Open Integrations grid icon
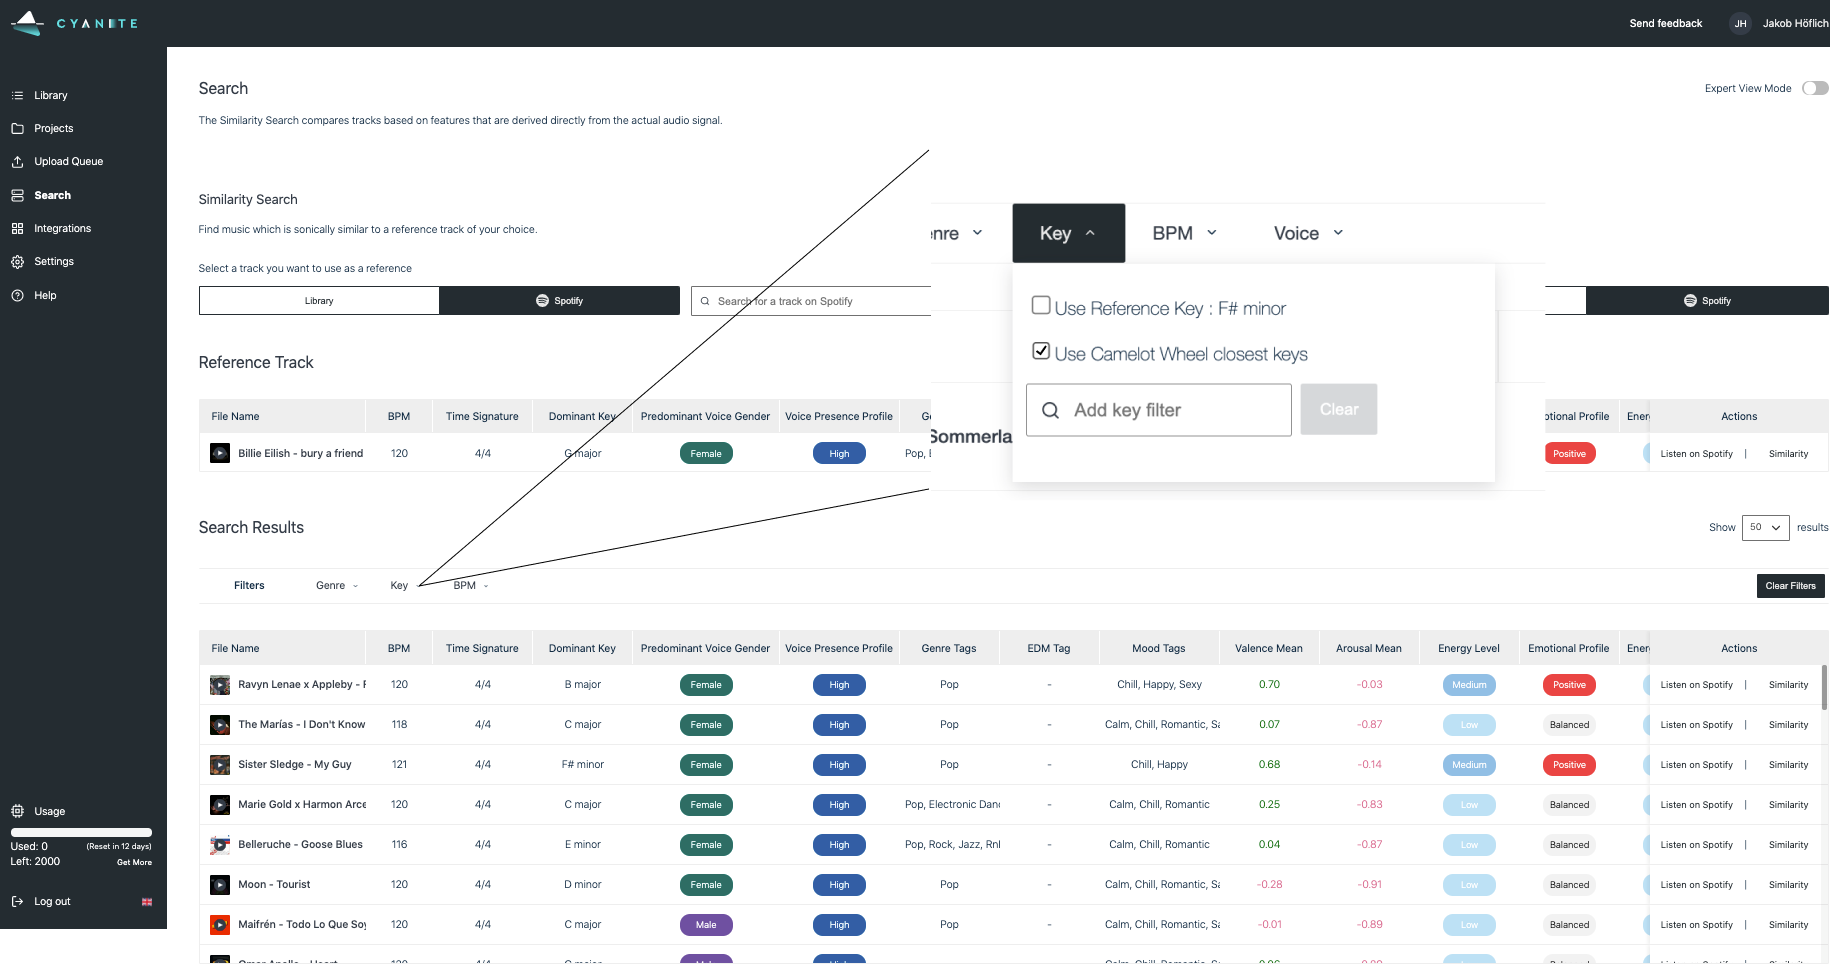 (17, 229)
